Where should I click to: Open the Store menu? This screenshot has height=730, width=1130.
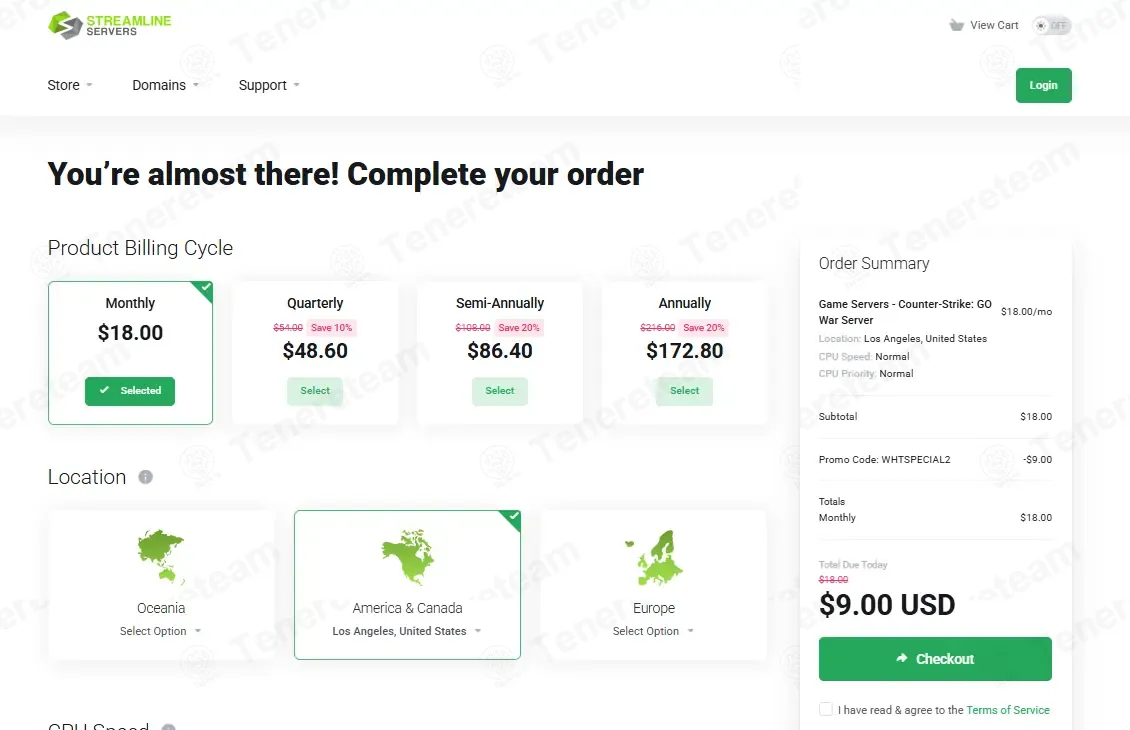[70, 85]
